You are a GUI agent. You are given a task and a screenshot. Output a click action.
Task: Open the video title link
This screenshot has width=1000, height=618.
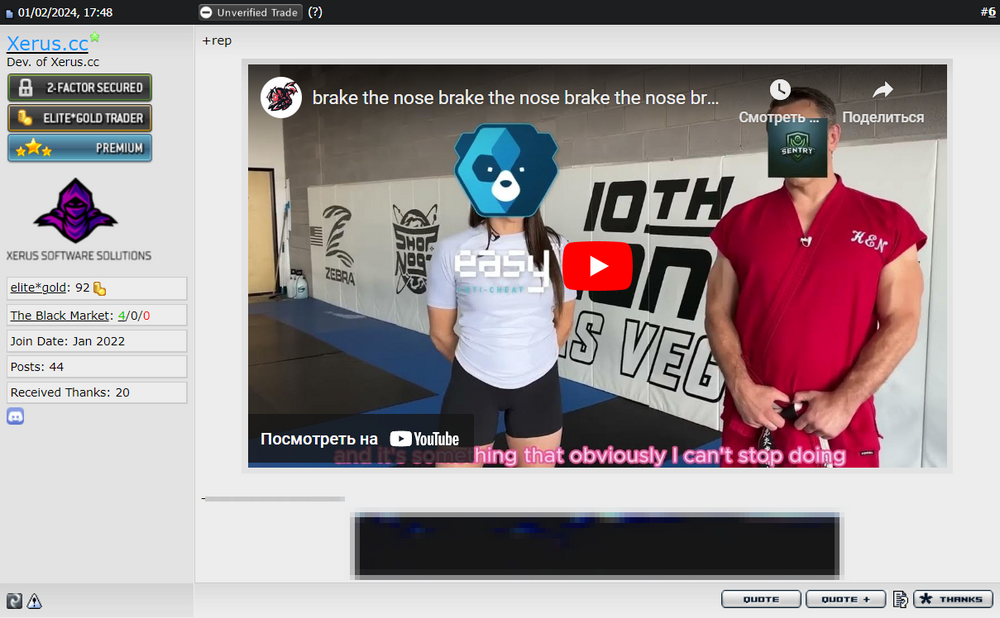point(515,98)
